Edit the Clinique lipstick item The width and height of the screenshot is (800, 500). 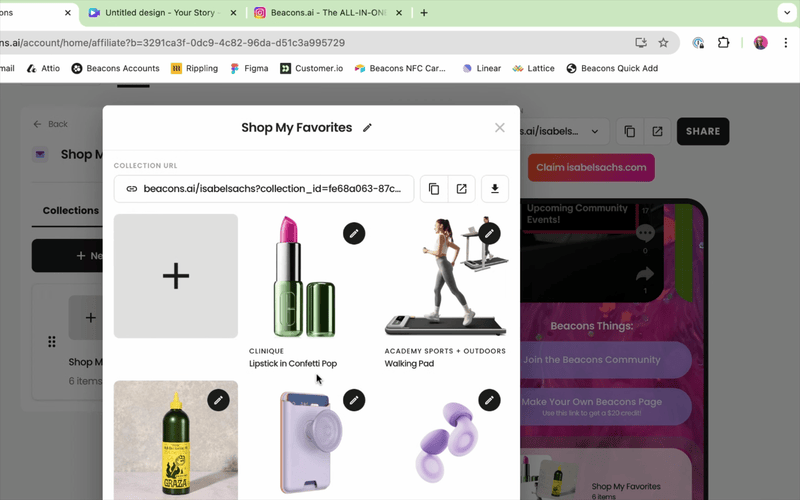pos(354,234)
